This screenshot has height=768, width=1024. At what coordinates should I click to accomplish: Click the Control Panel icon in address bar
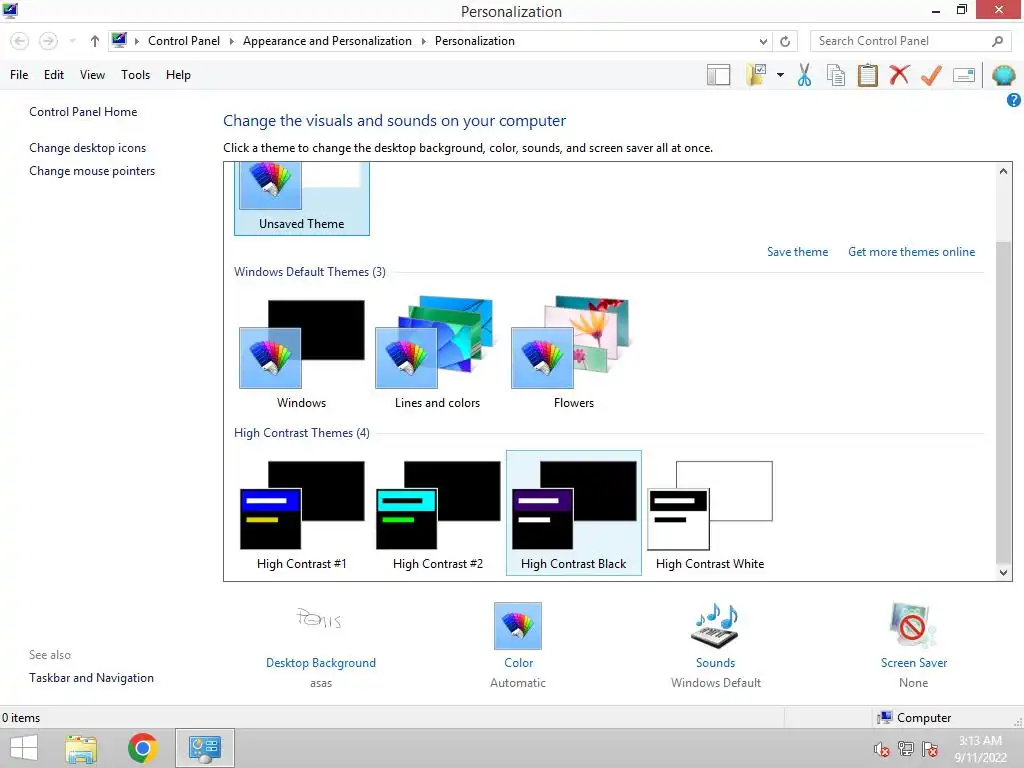coord(119,40)
